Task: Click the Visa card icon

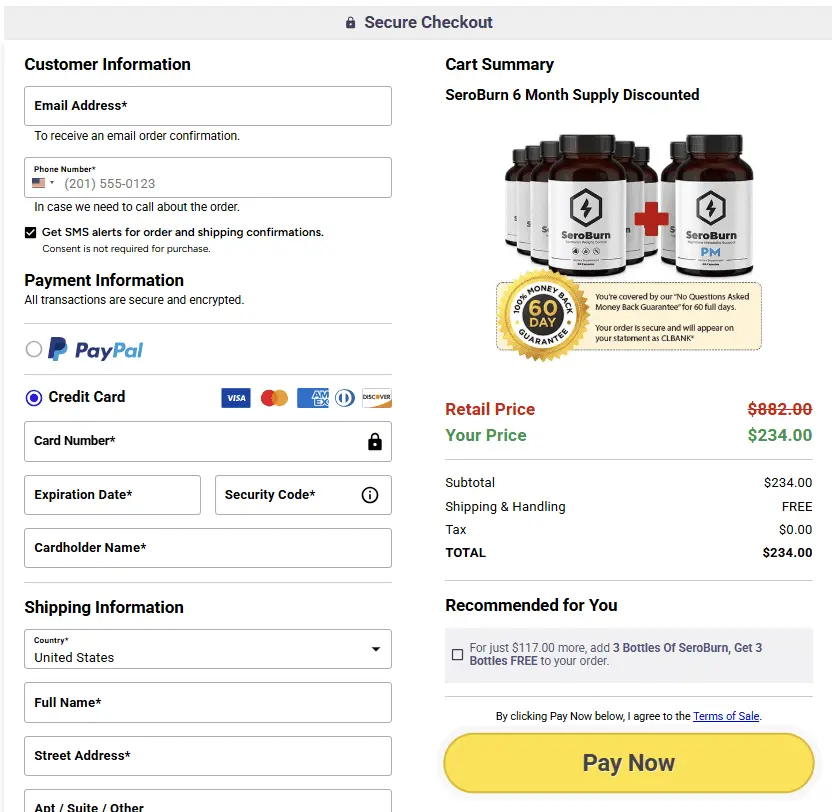Action: click(x=236, y=397)
